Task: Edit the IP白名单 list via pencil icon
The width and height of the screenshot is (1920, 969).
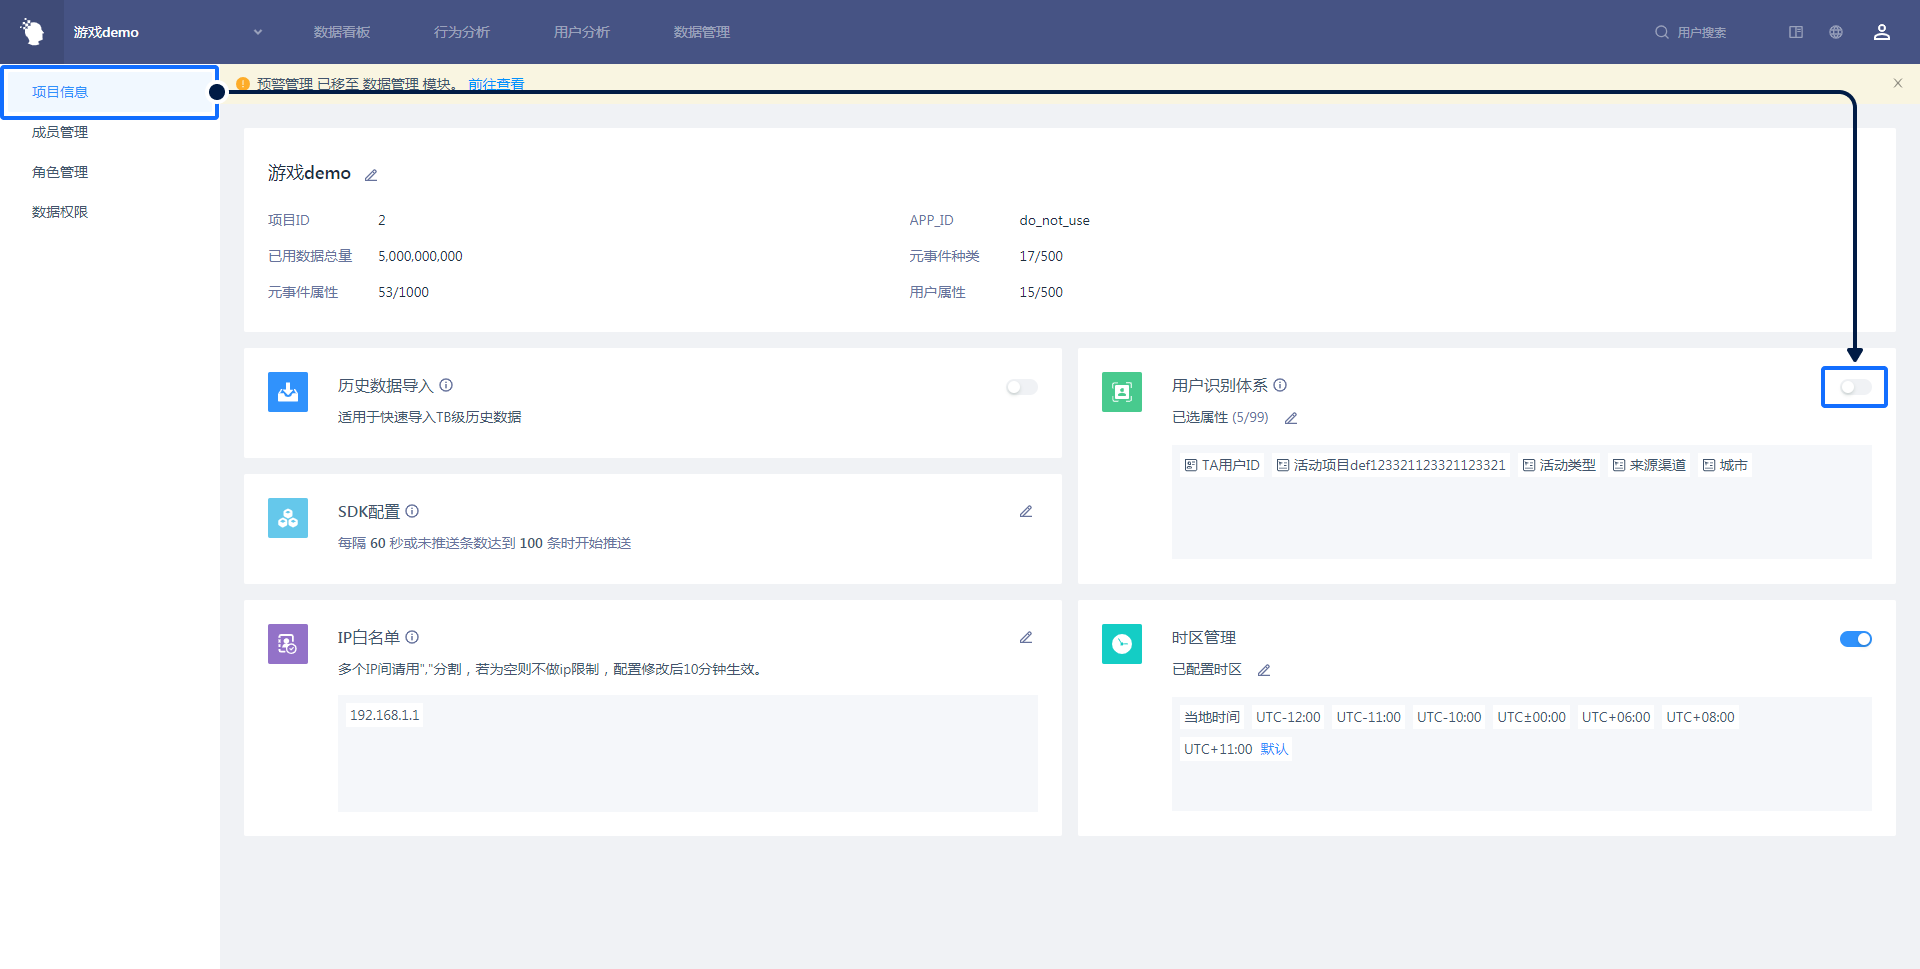Action: point(1025,638)
